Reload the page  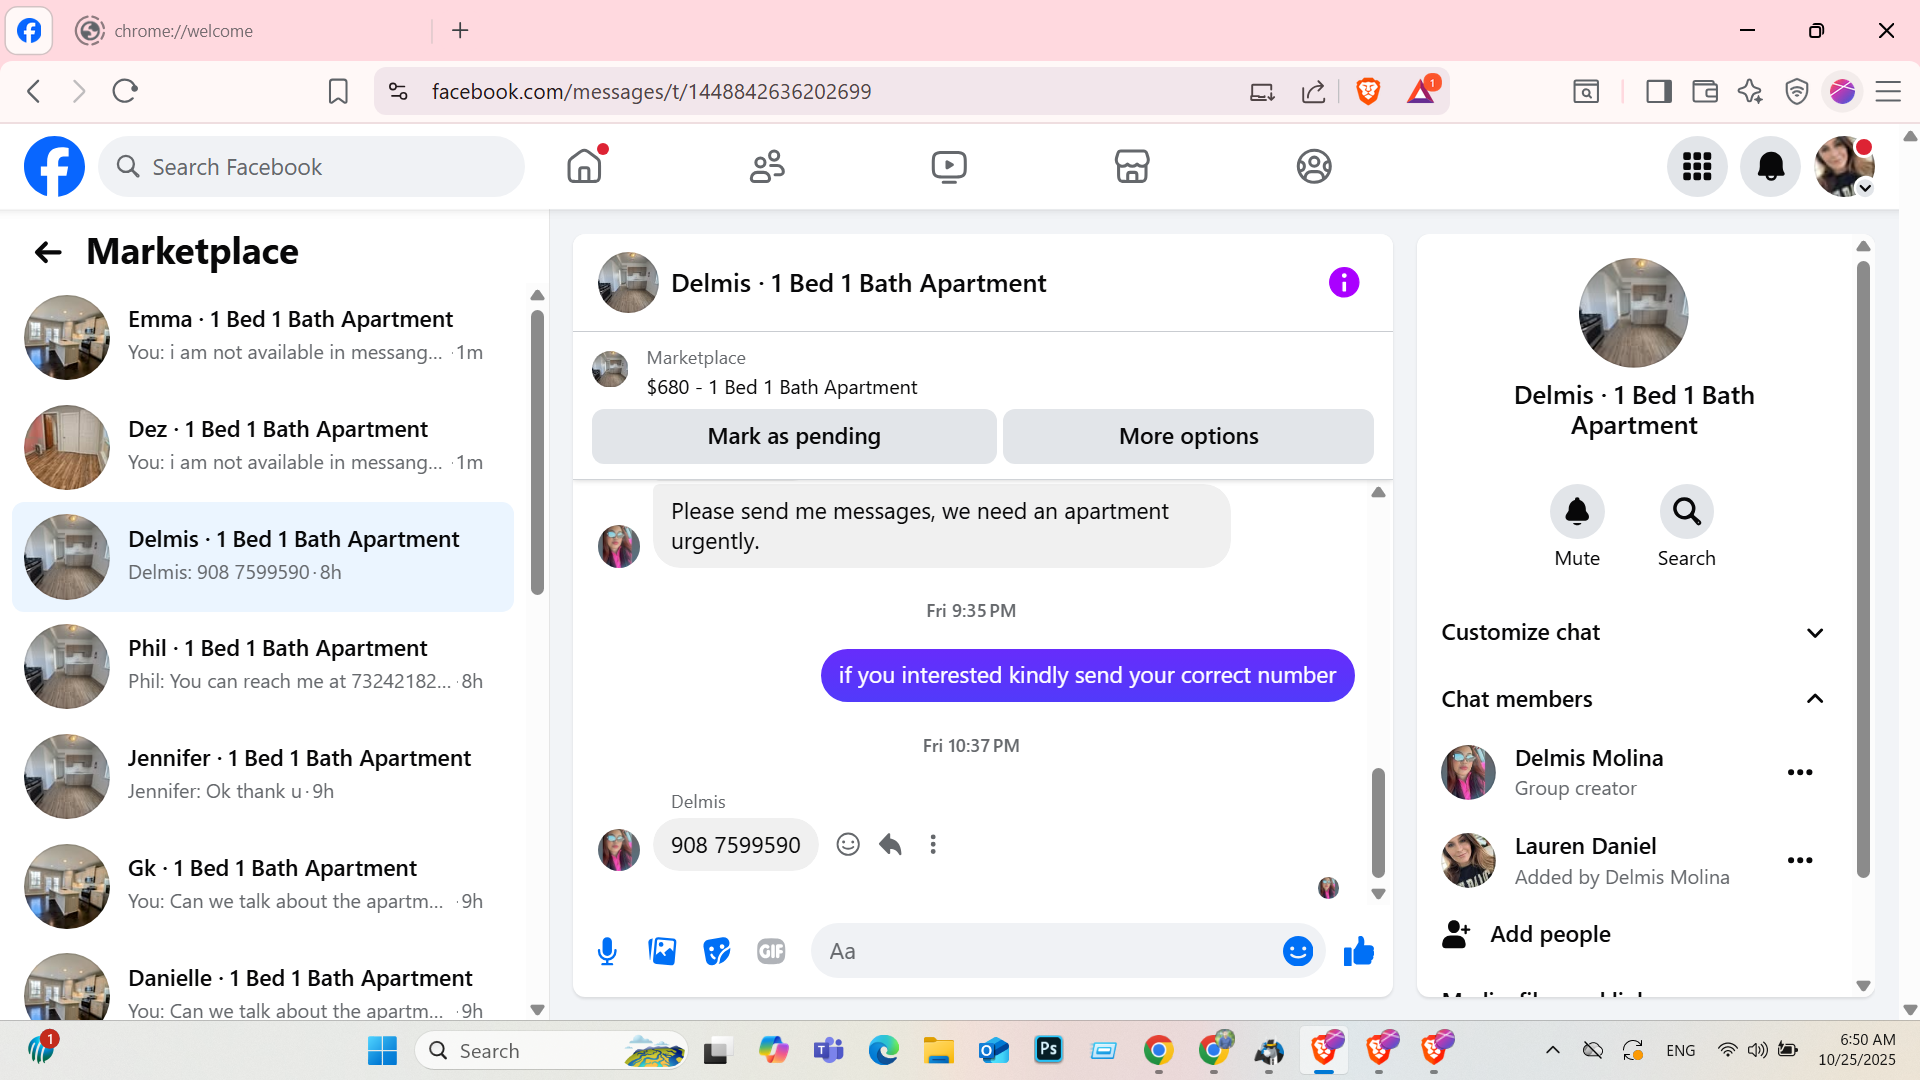(125, 92)
